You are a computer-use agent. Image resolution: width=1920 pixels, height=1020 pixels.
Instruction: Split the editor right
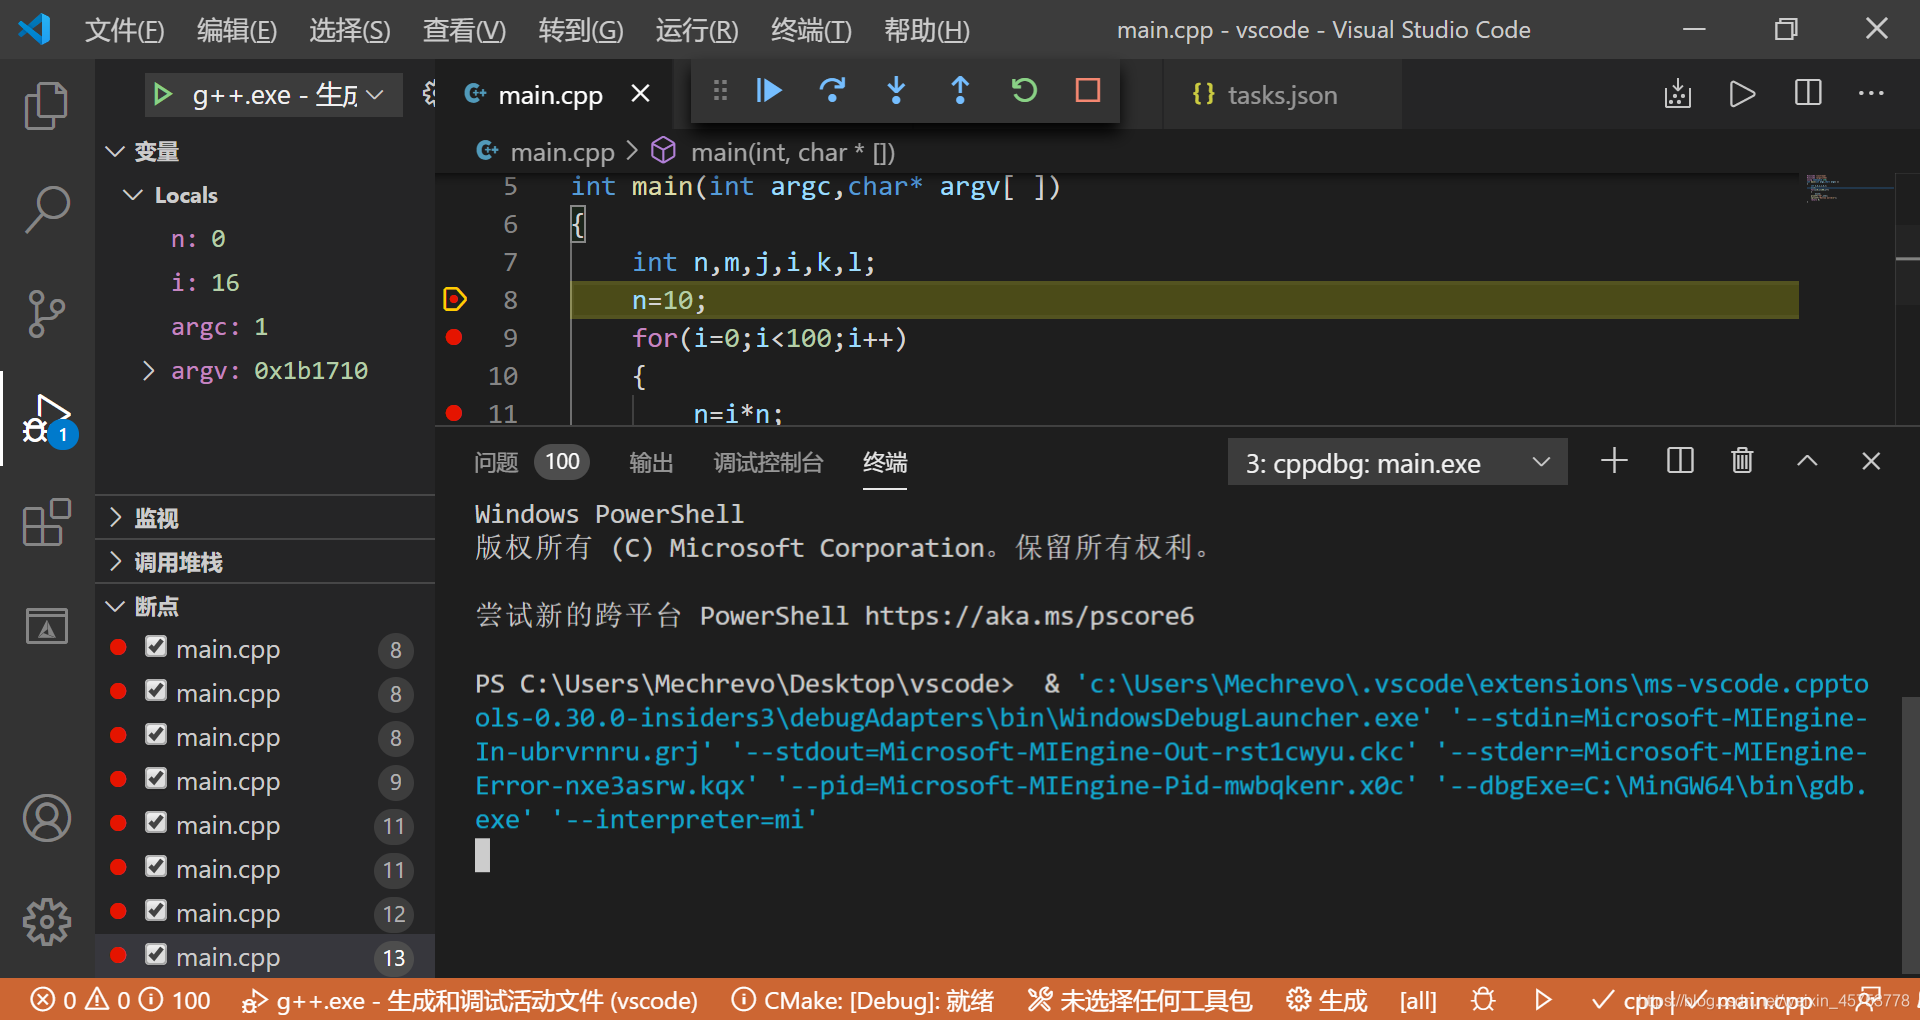[x=1808, y=94]
